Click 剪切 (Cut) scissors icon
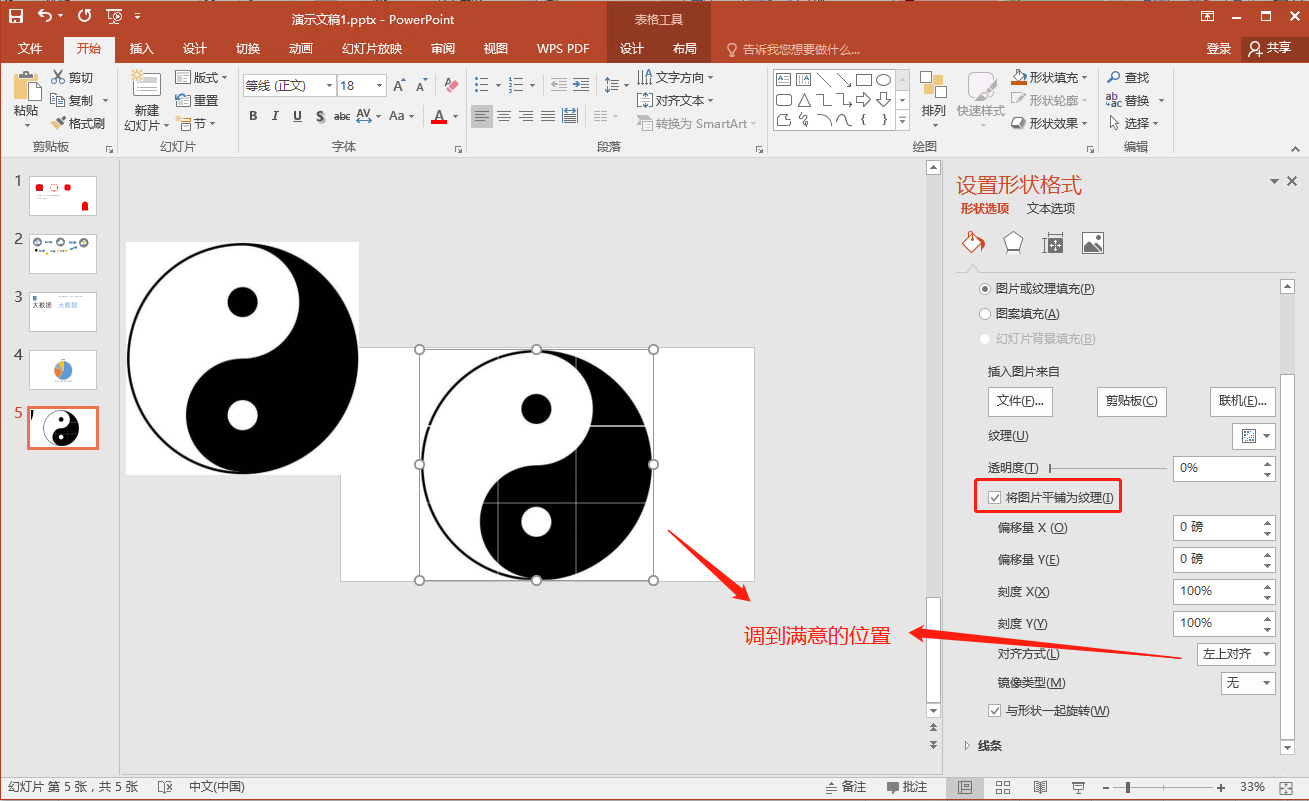The width and height of the screenshot is (1309, 801). pos(58,77)
